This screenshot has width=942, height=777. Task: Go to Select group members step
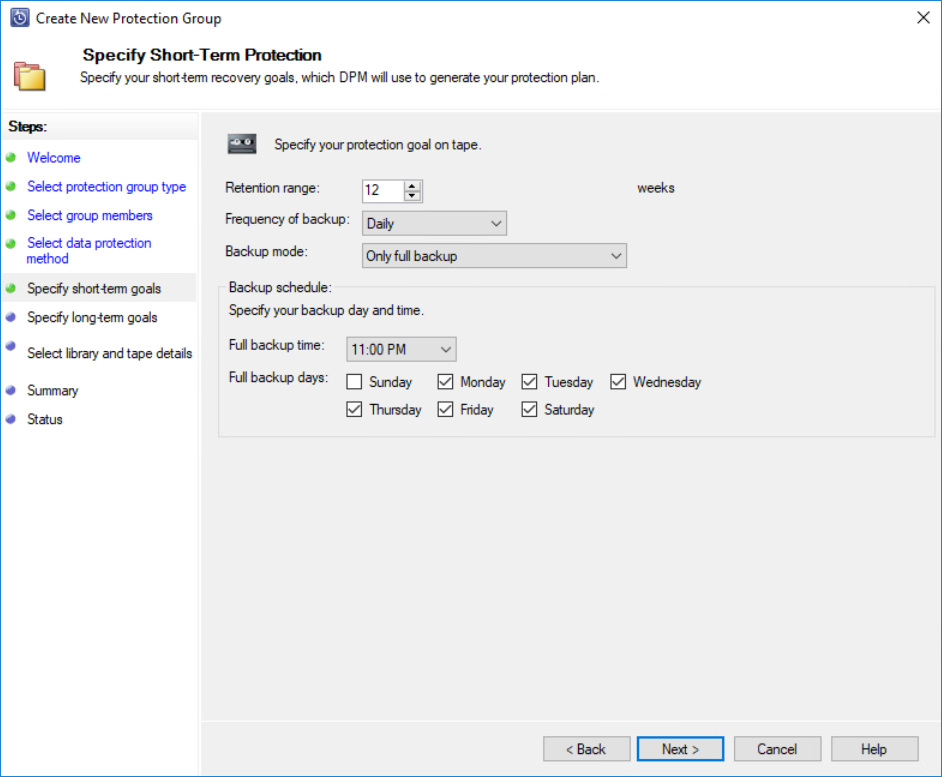click(90, 215)
